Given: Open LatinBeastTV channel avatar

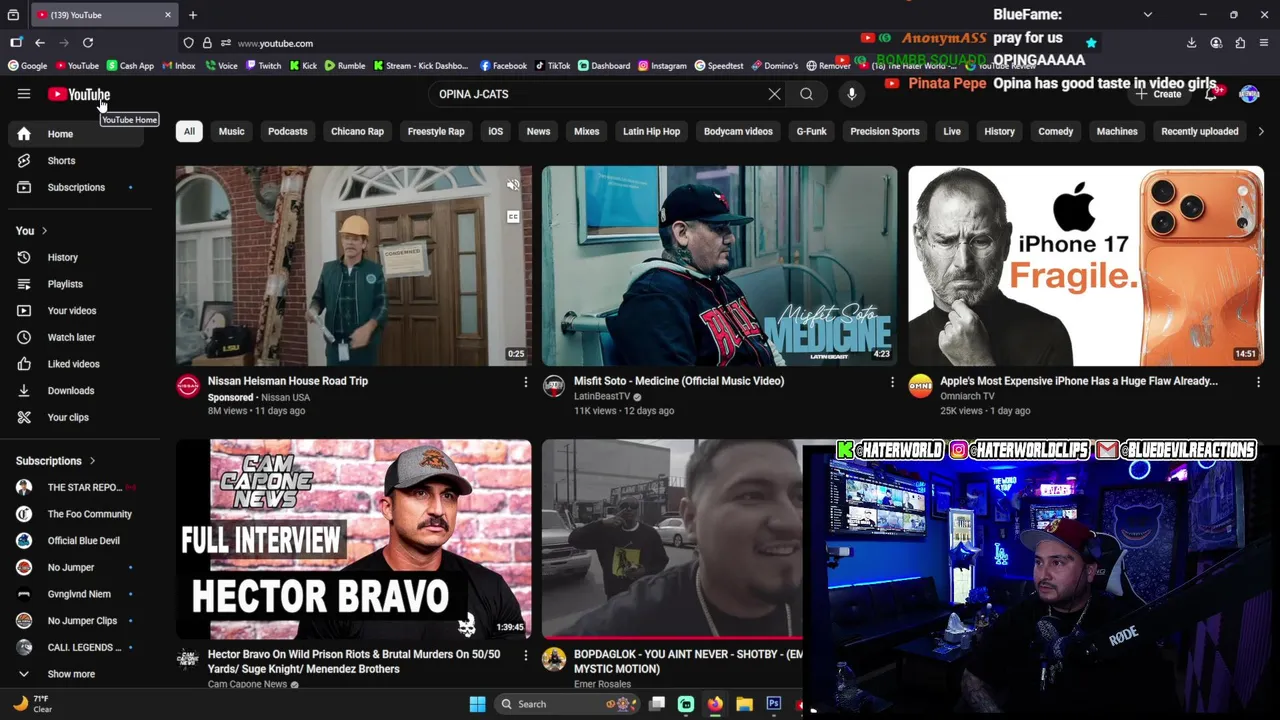Looking at the screenshot, I should [554, 386].
